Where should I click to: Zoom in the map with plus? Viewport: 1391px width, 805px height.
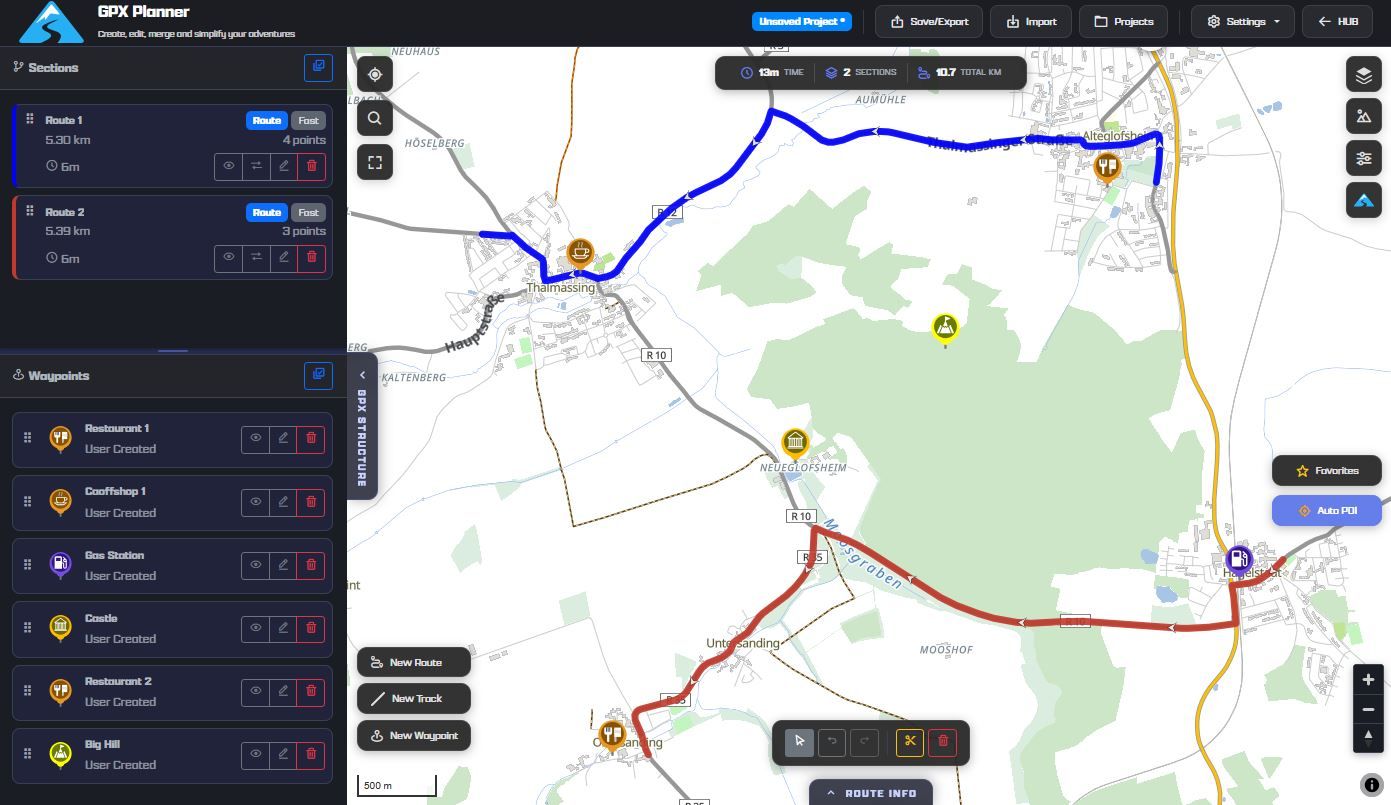pos(1368,680)
